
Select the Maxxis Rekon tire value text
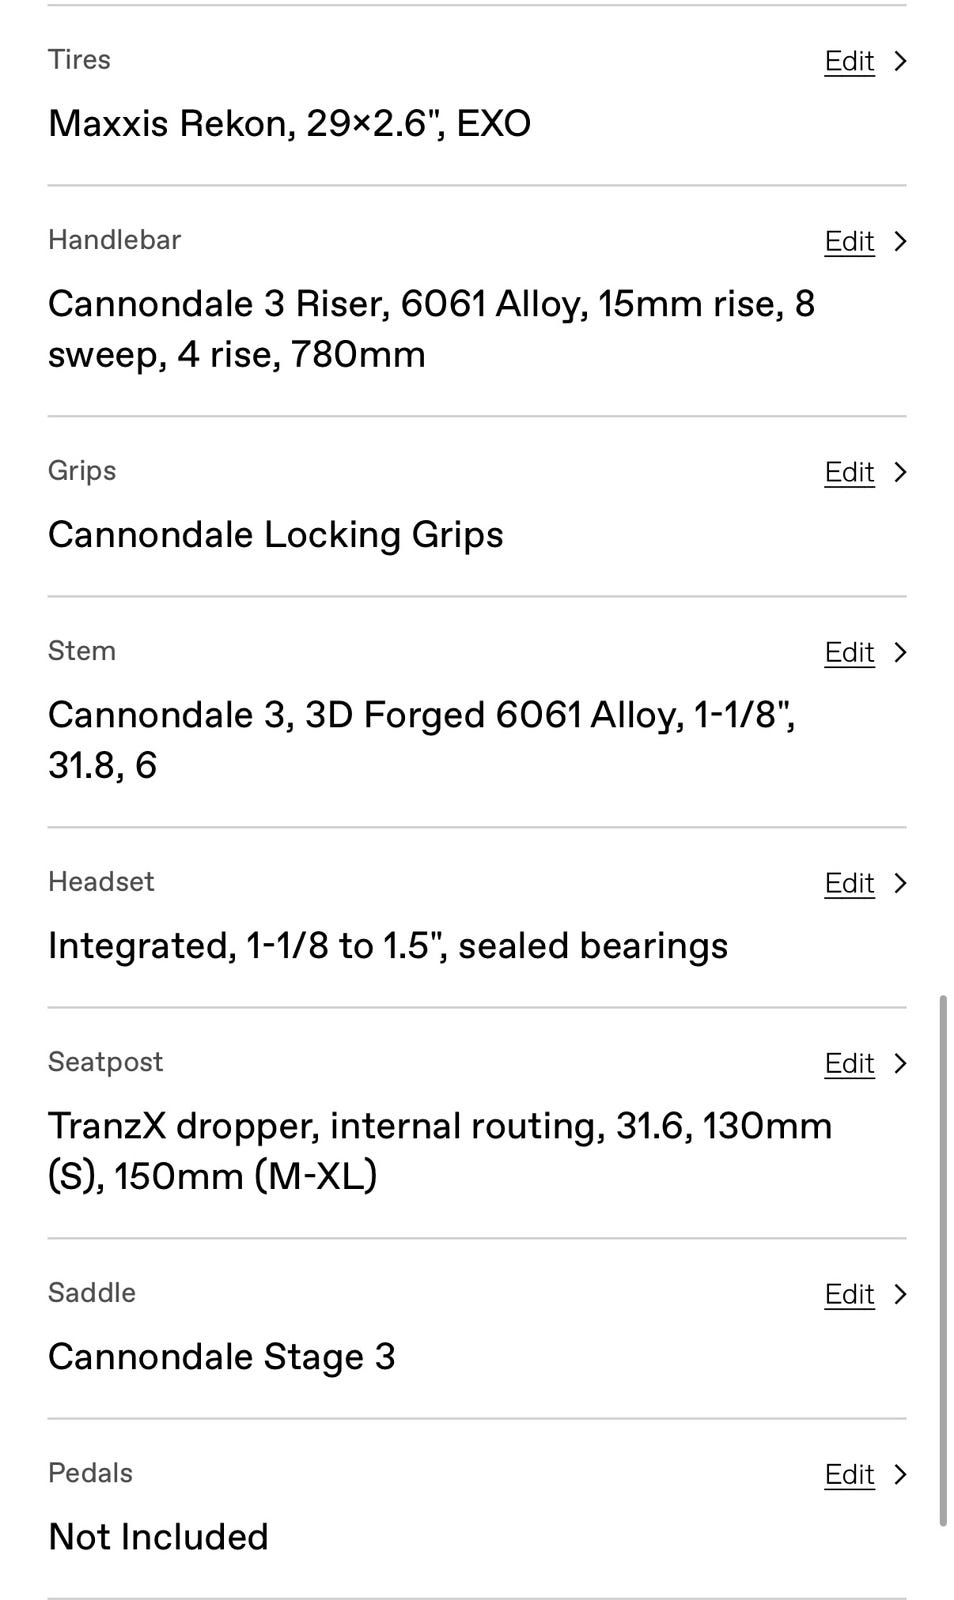click(289, 124)
